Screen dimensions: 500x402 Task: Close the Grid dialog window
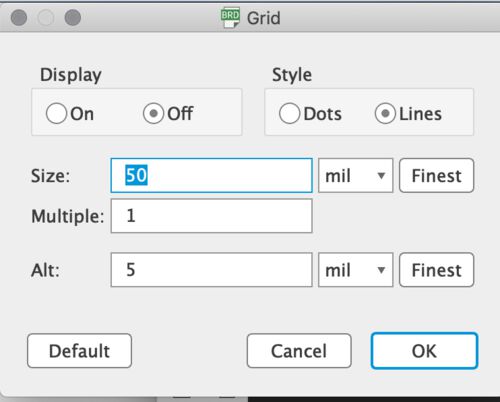click(x=19, y=17)
